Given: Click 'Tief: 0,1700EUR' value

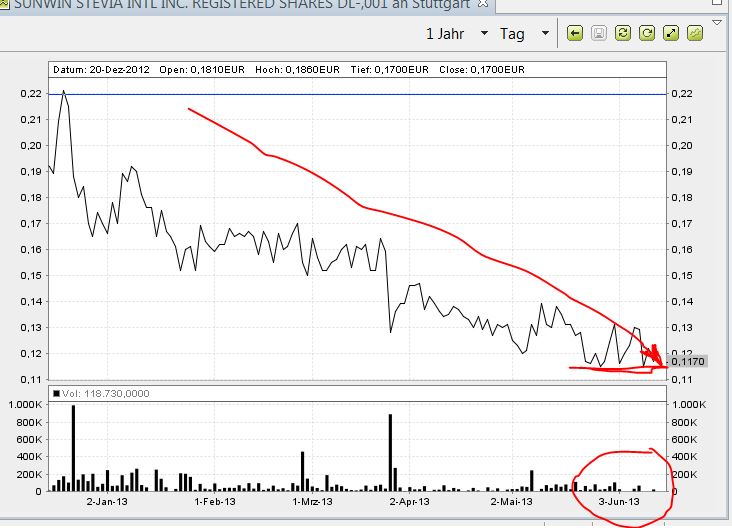Looking at the screenshot, I should click(390, 70).
